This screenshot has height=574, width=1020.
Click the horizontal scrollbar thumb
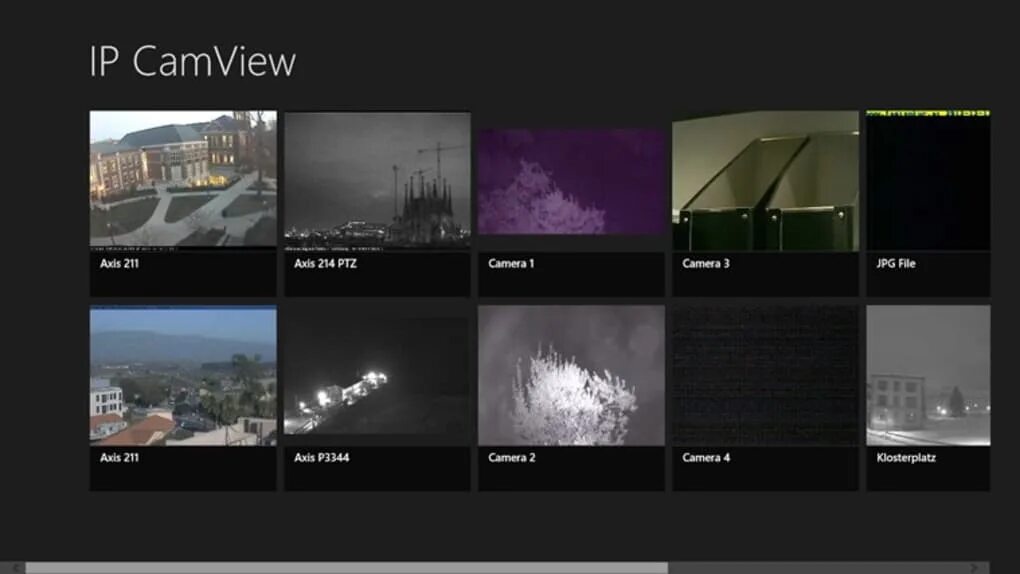click(347, 568)
